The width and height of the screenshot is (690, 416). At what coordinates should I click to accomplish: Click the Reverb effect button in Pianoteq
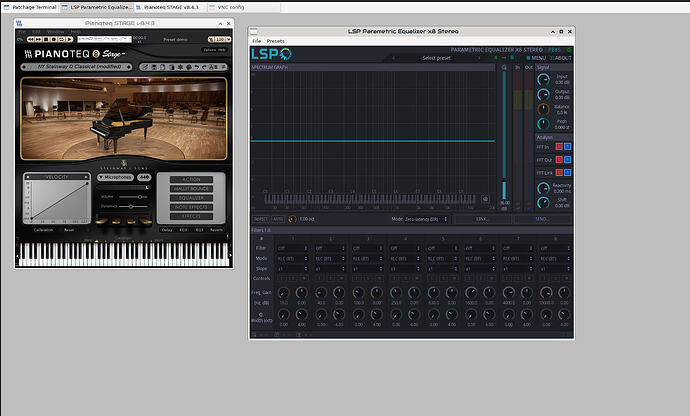[x=217, y=230]
